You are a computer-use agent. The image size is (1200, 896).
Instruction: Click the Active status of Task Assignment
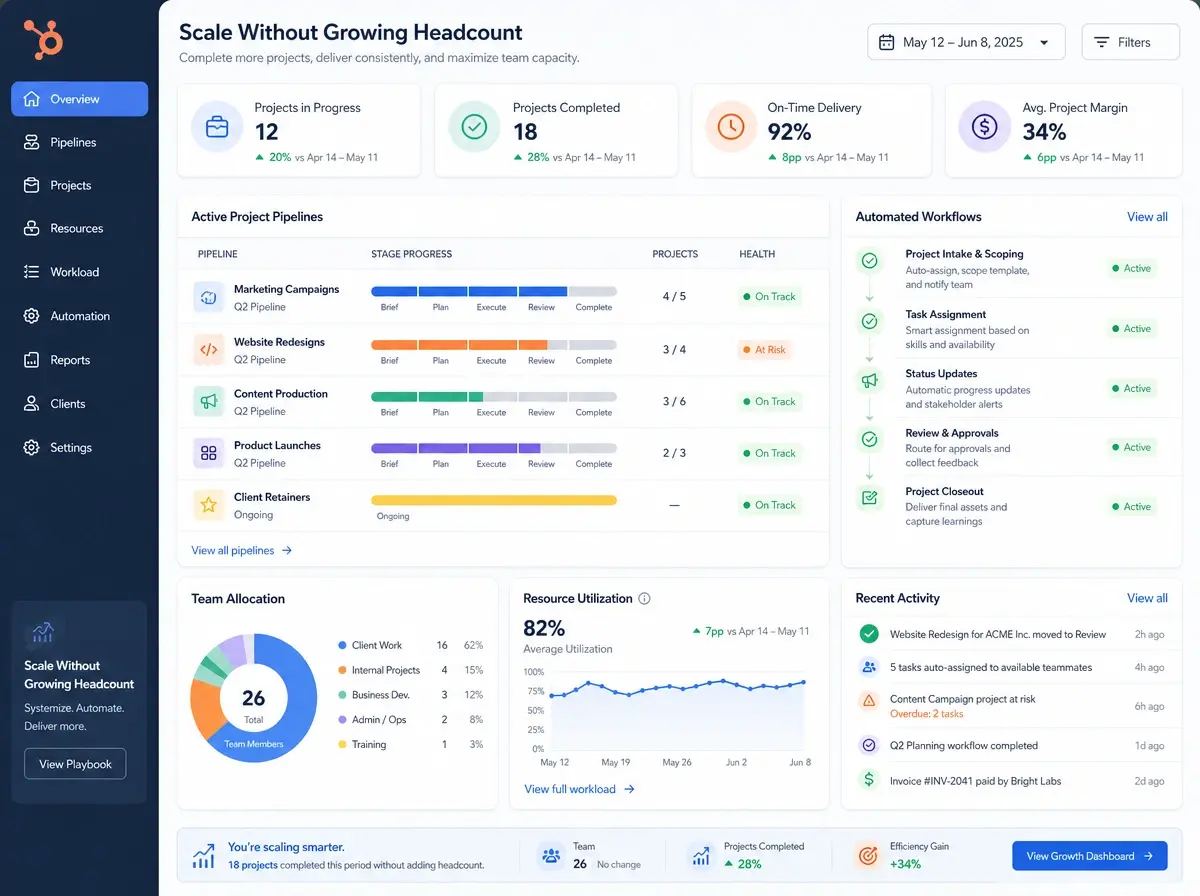click(1131, 328)
